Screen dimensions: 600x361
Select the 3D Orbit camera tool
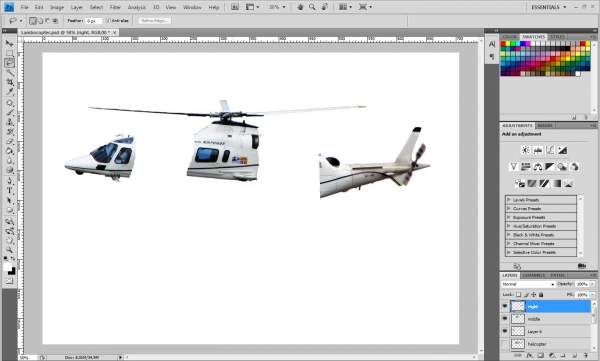click(10, 231)
